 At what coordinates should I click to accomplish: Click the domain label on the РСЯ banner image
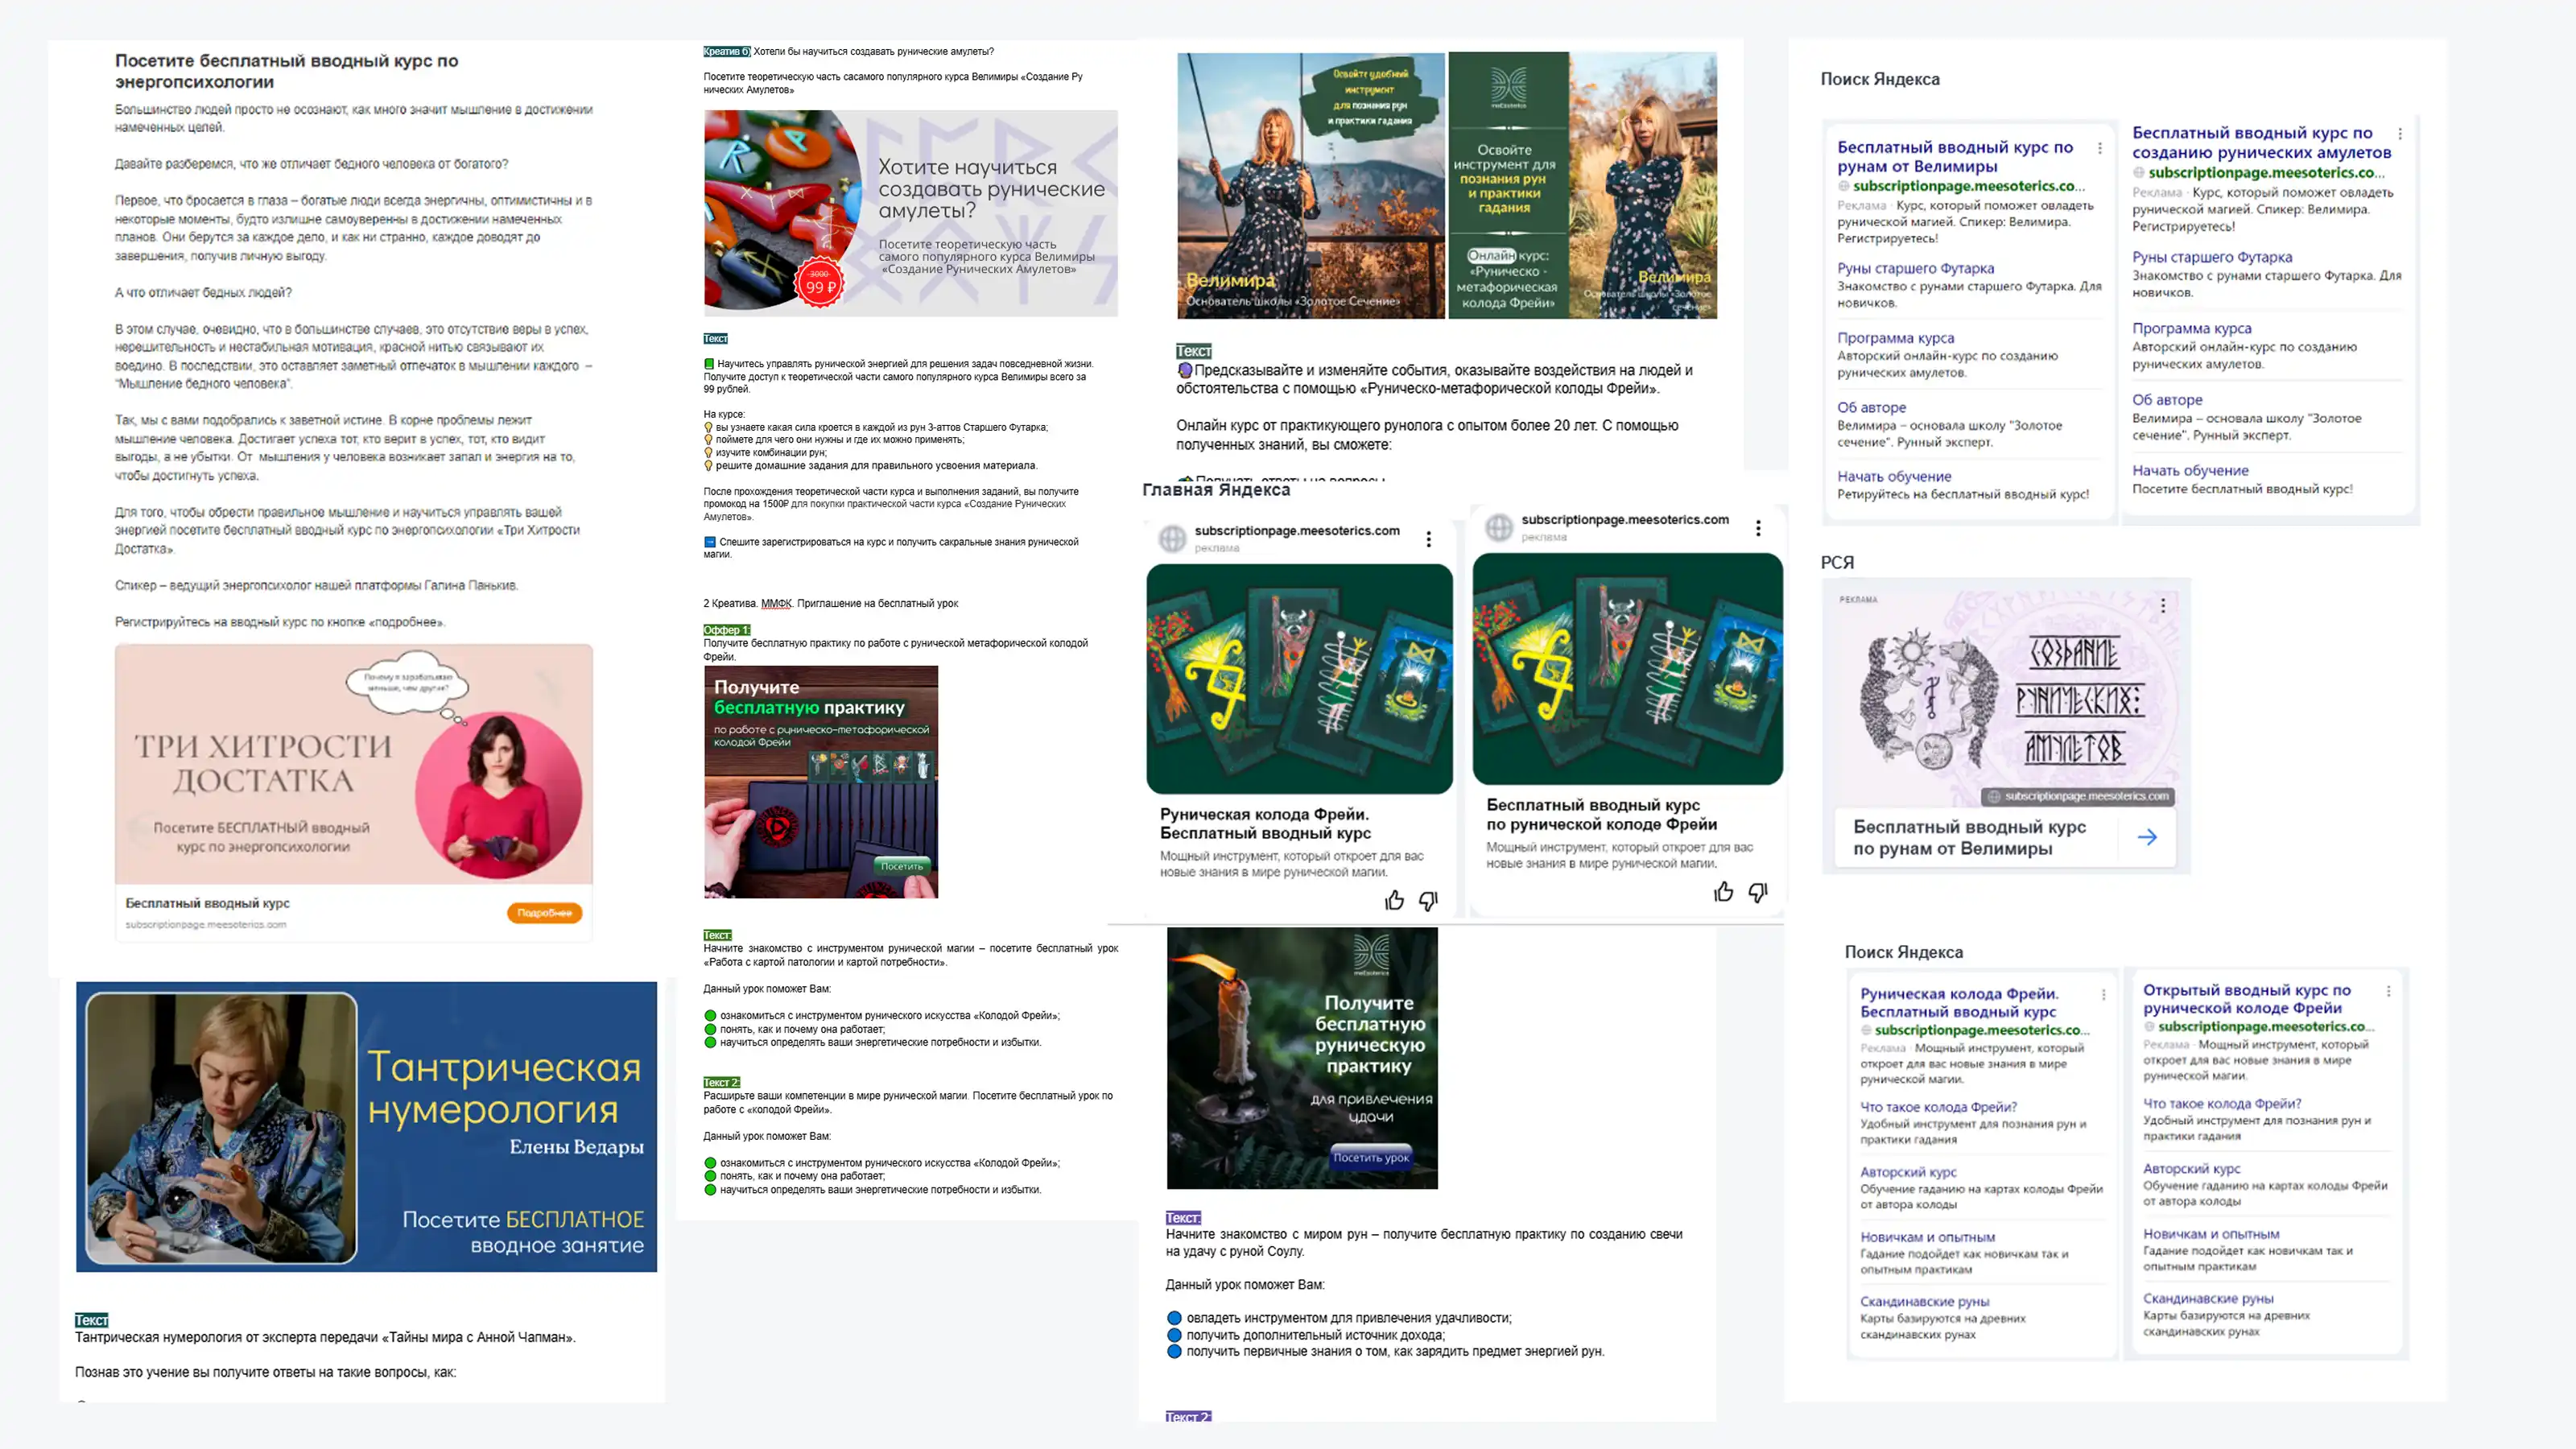click(2078, 797)
